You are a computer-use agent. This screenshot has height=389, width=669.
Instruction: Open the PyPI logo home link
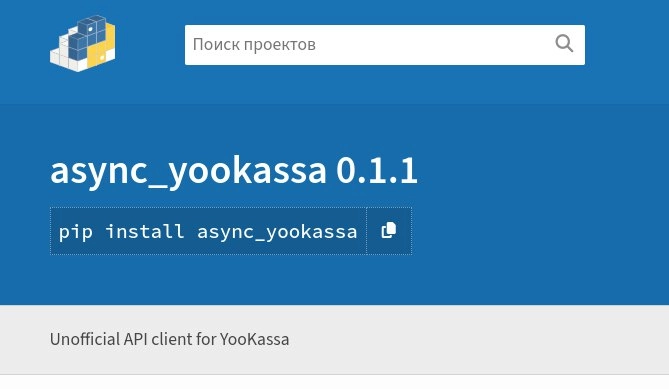coord(83,43)
